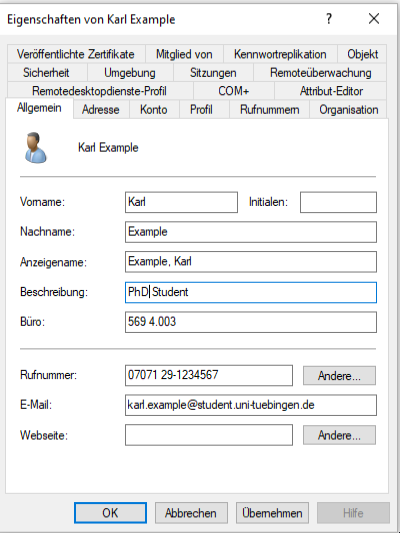Click the Rufnummer: label

[49, 375]
